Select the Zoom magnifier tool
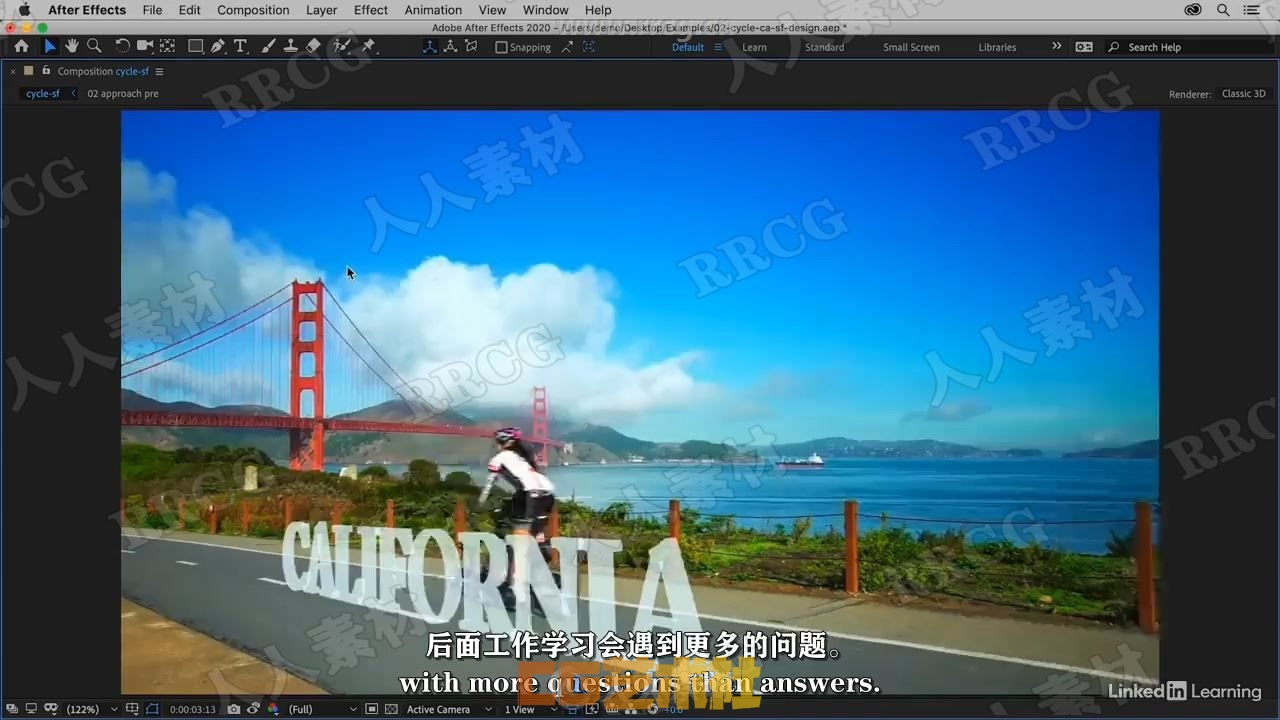The height and width of the screenshot is (720, 1280). 94,46
